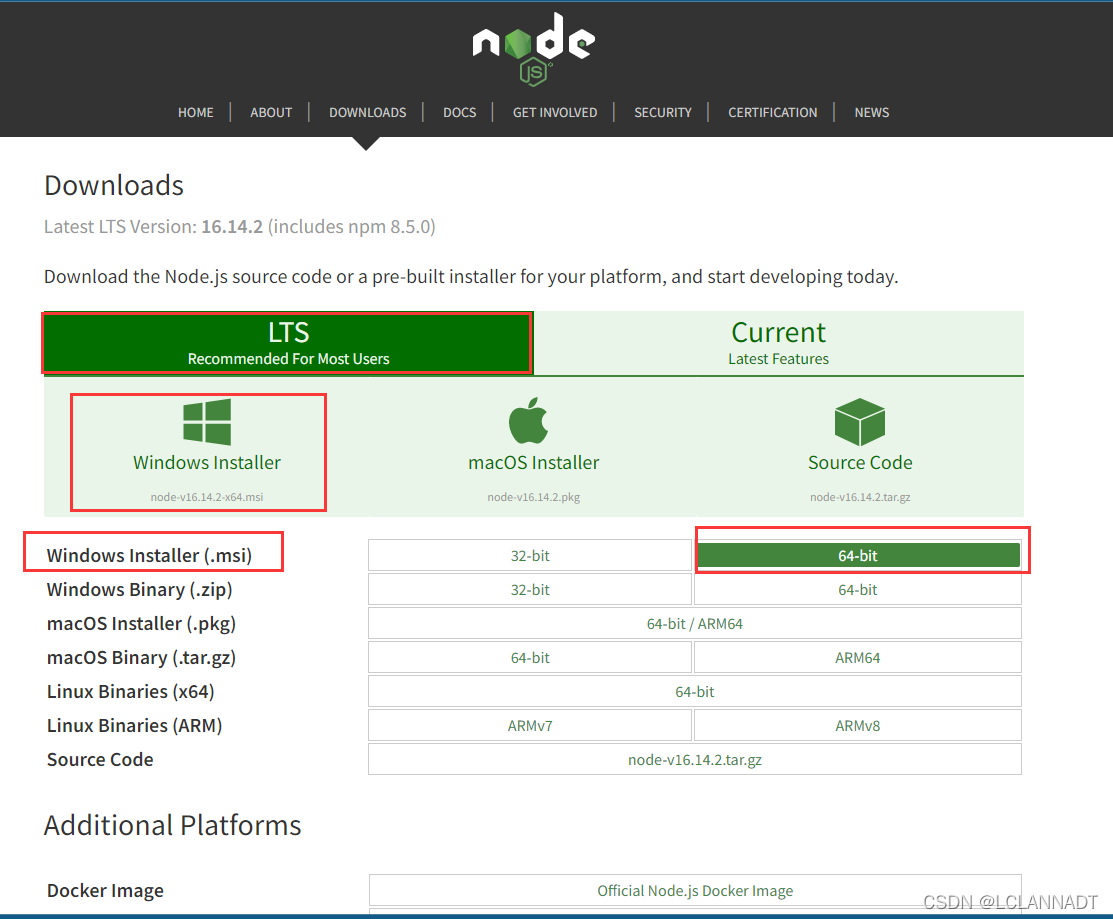Download Windows Binary (.zip) 32-bit
This screenshot has width=1113, height=919.
pyautogui.click(x=530, y=590)
